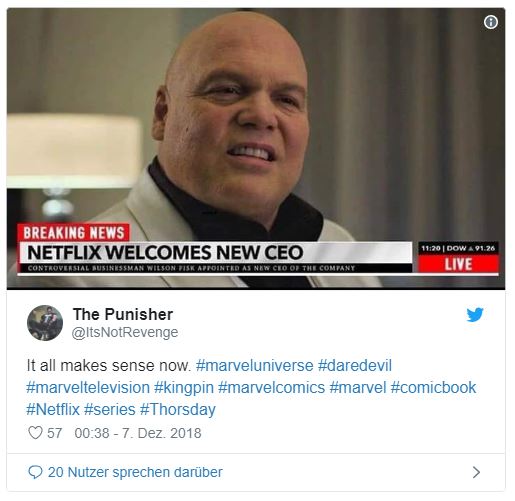This screenshot has width=515, height=501.
Task: Click The Punisher display name
Action: [123, 314]
